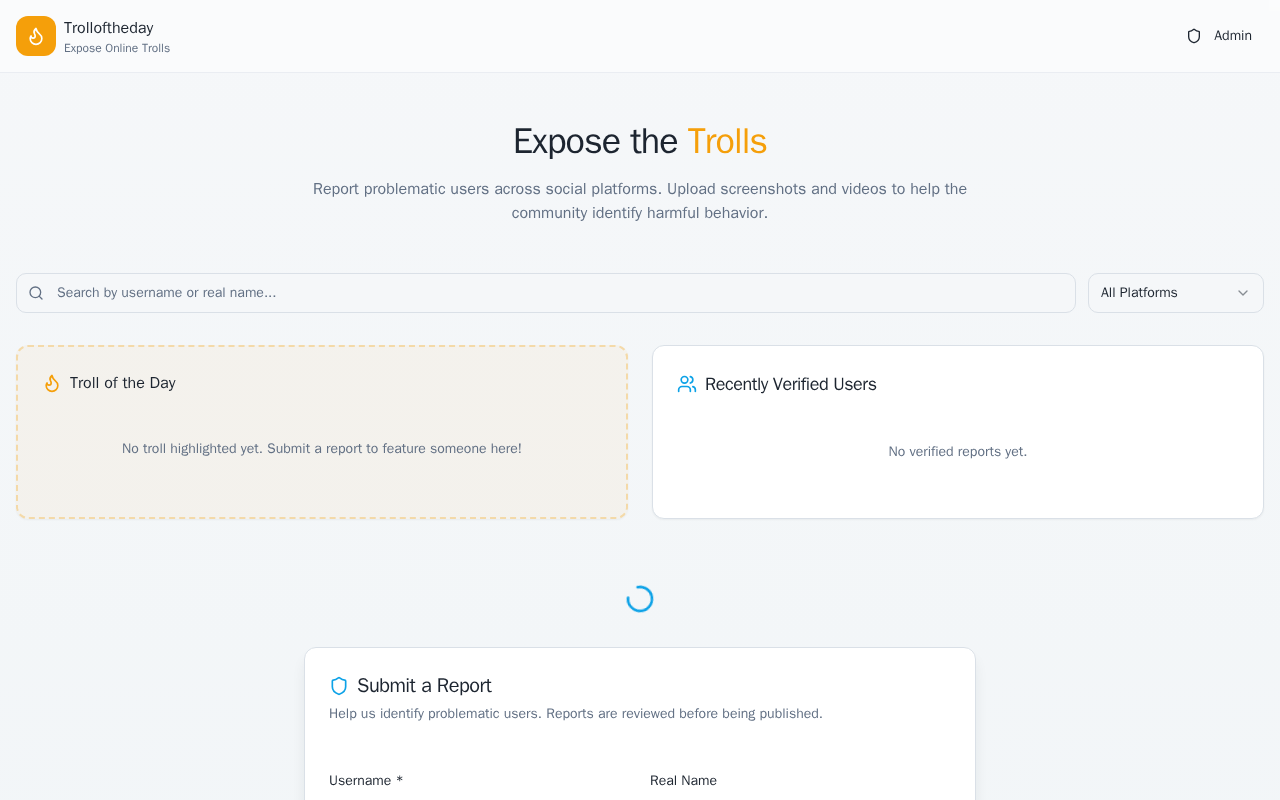1280x800 pixels.
Task: Open the Admin link
Action: (x=1219, y=36)
